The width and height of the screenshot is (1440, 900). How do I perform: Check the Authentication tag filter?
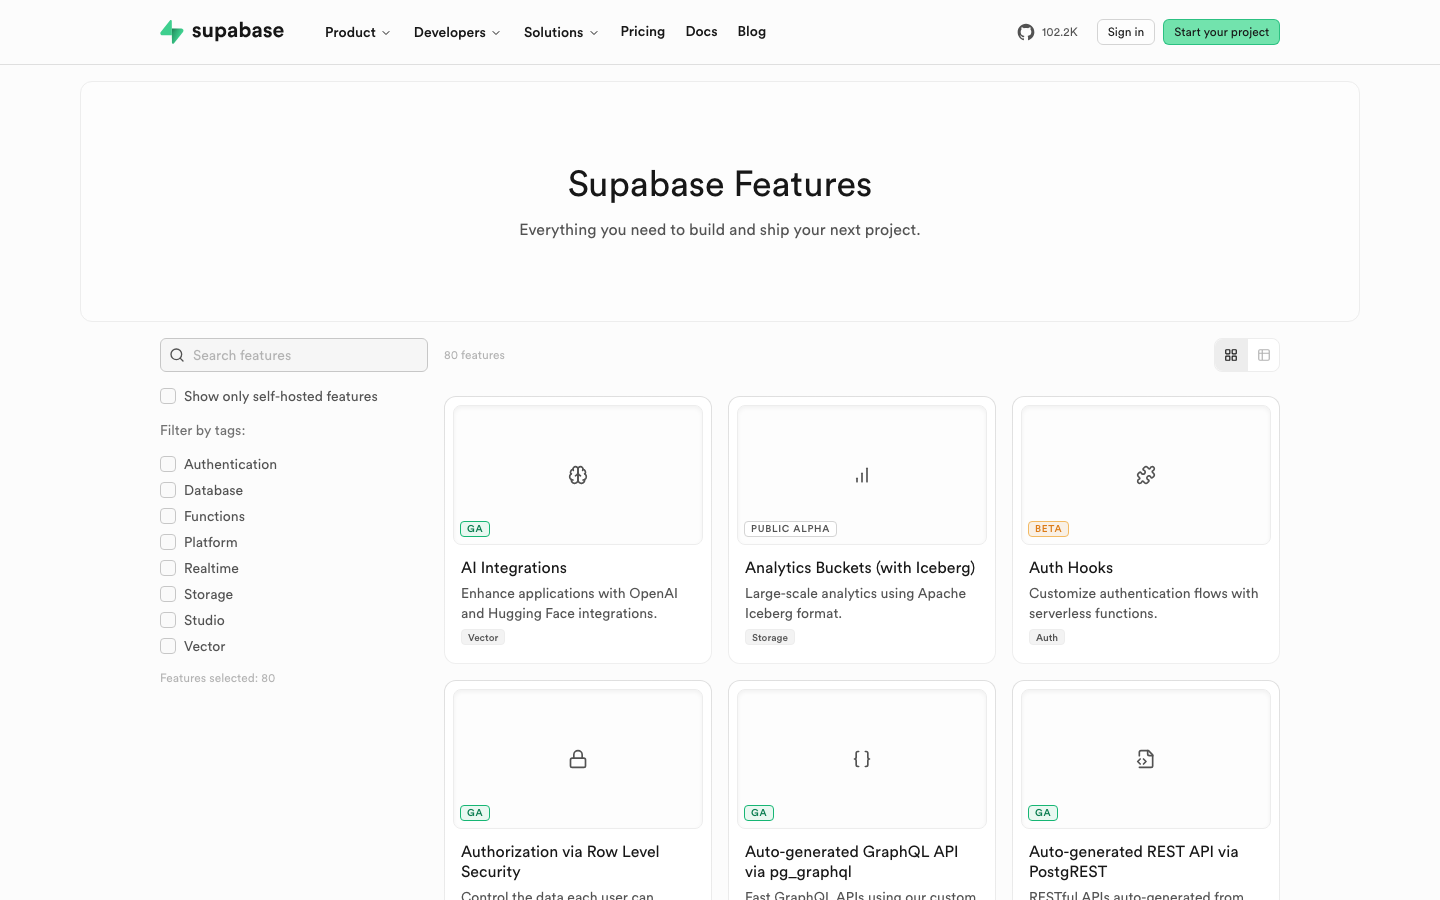pyautogui.click(x=168, y=464)
